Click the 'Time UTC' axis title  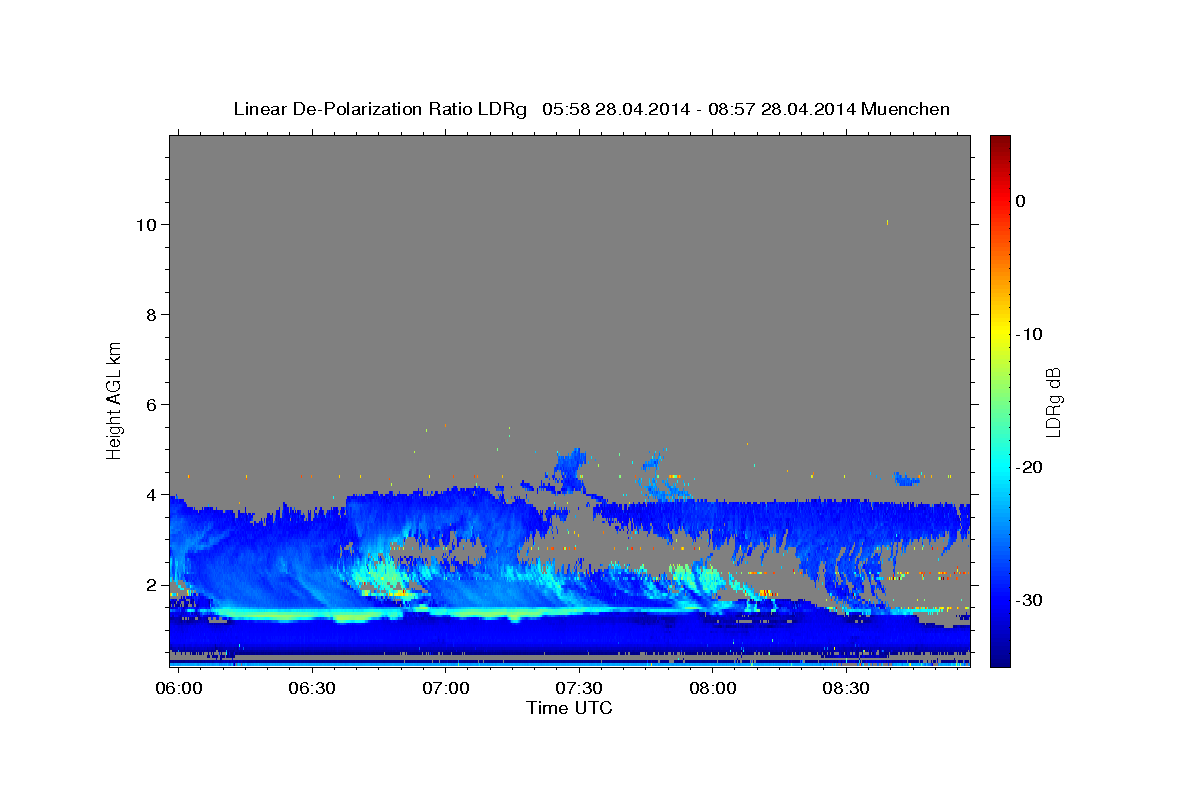click(569, 708)
